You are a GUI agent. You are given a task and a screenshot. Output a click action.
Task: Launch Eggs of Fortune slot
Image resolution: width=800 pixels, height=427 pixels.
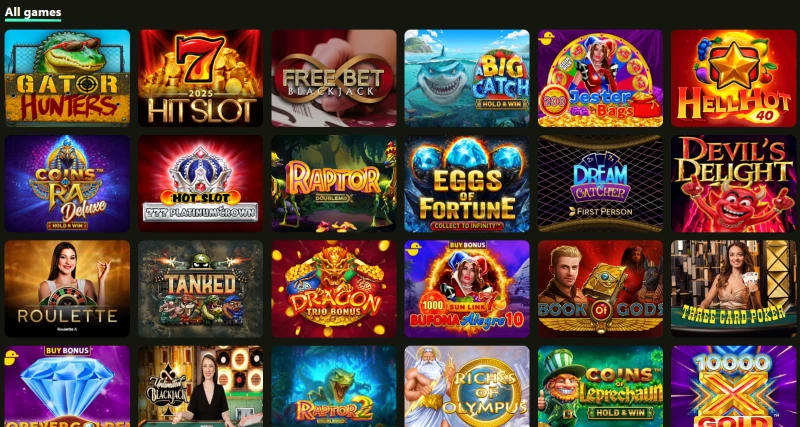[467, 184]
